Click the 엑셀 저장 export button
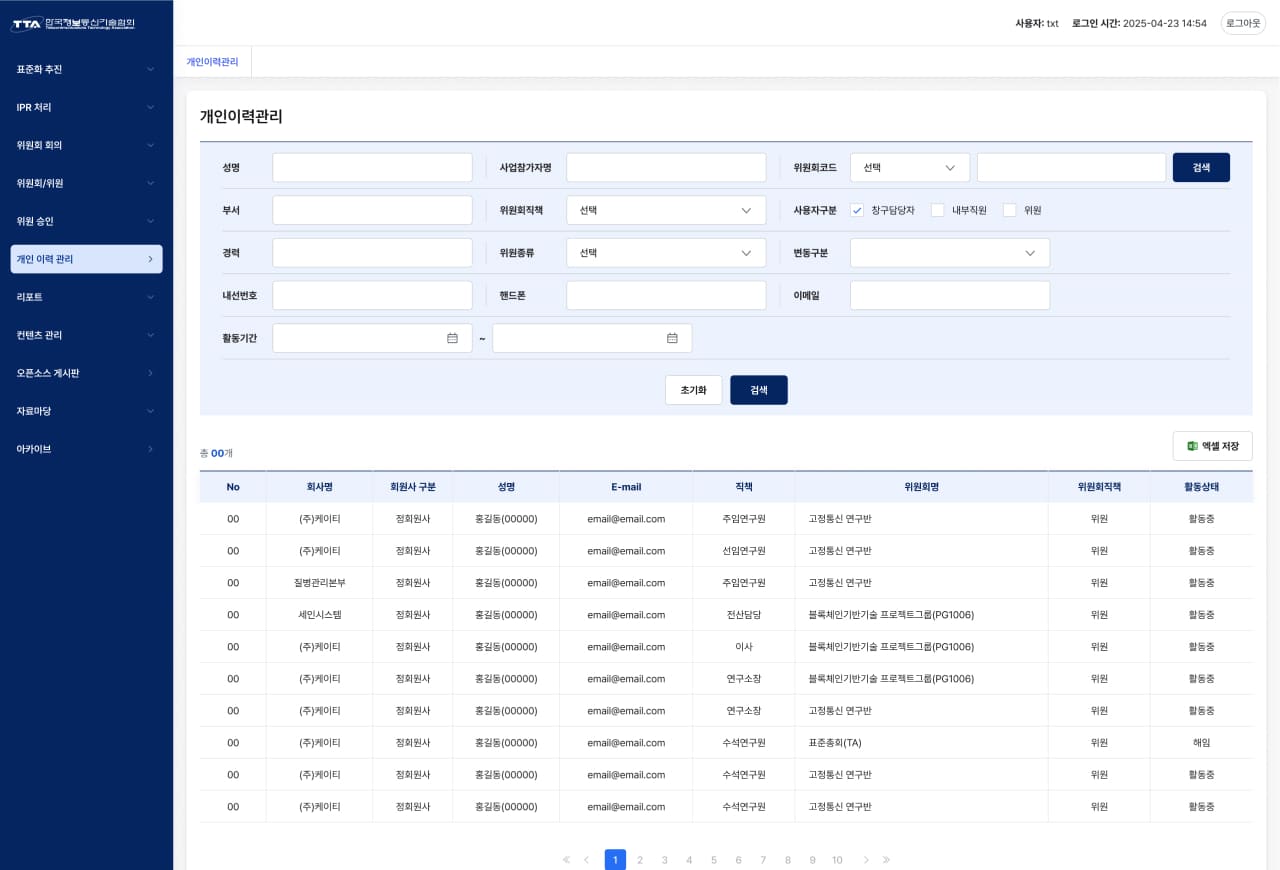 click(1212, 446)
